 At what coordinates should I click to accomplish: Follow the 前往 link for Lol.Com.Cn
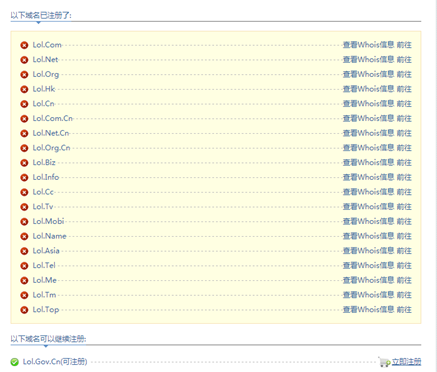(404, 118)
